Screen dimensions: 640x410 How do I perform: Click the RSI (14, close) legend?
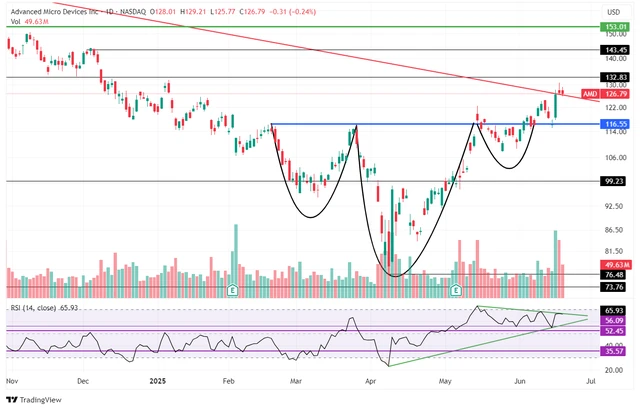44,308
